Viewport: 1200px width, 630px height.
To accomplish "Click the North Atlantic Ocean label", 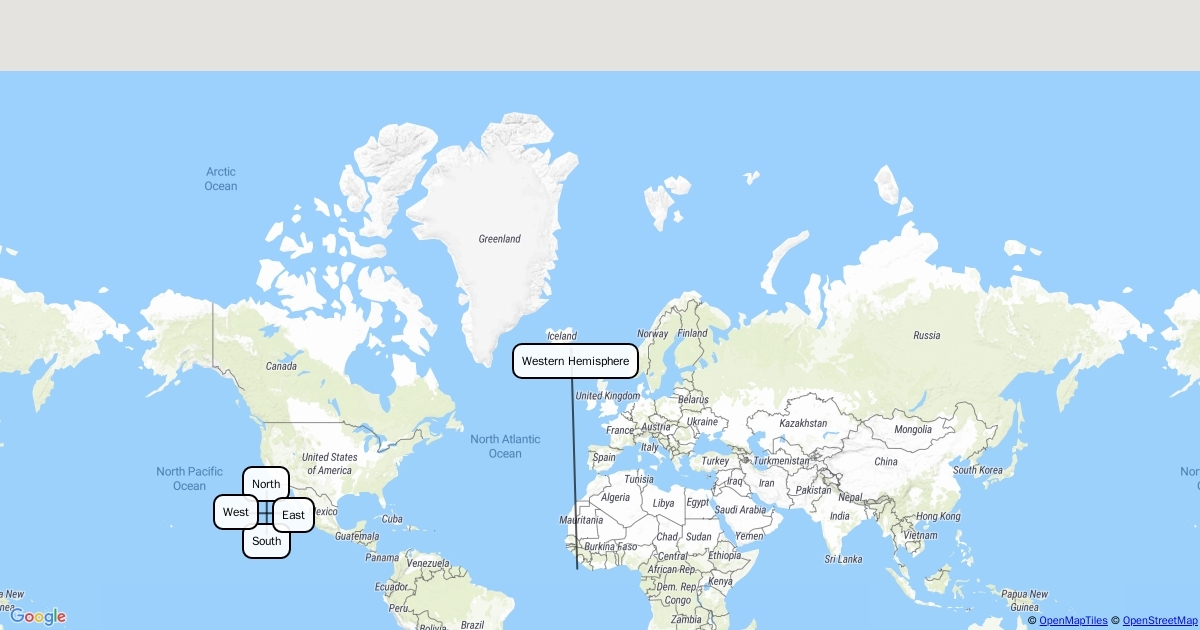I will pyautogui.click(x=505, y=446).
